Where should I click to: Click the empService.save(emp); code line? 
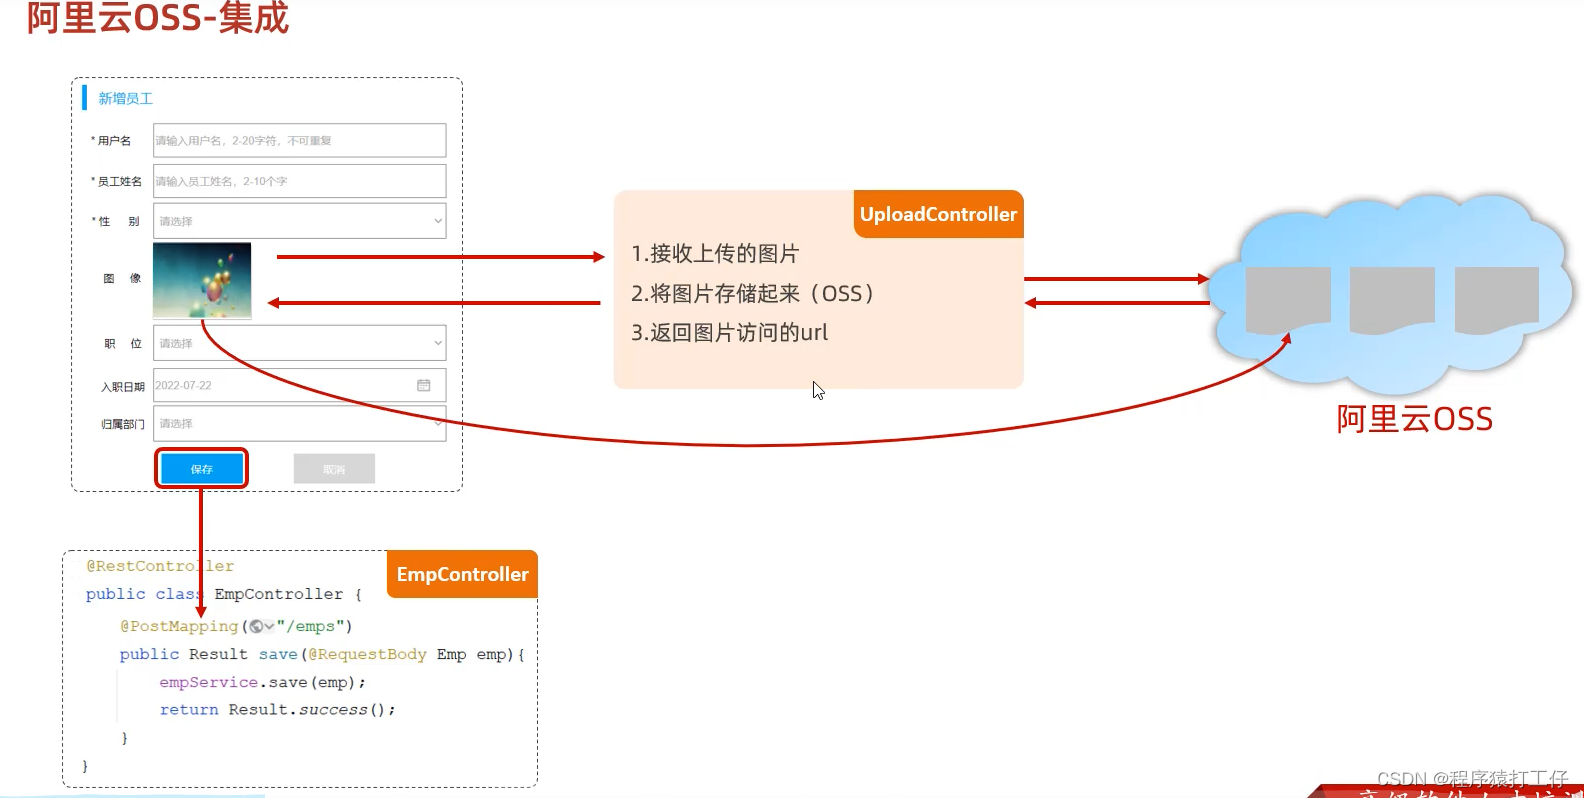pyautogui.click(x=263, y=682)
